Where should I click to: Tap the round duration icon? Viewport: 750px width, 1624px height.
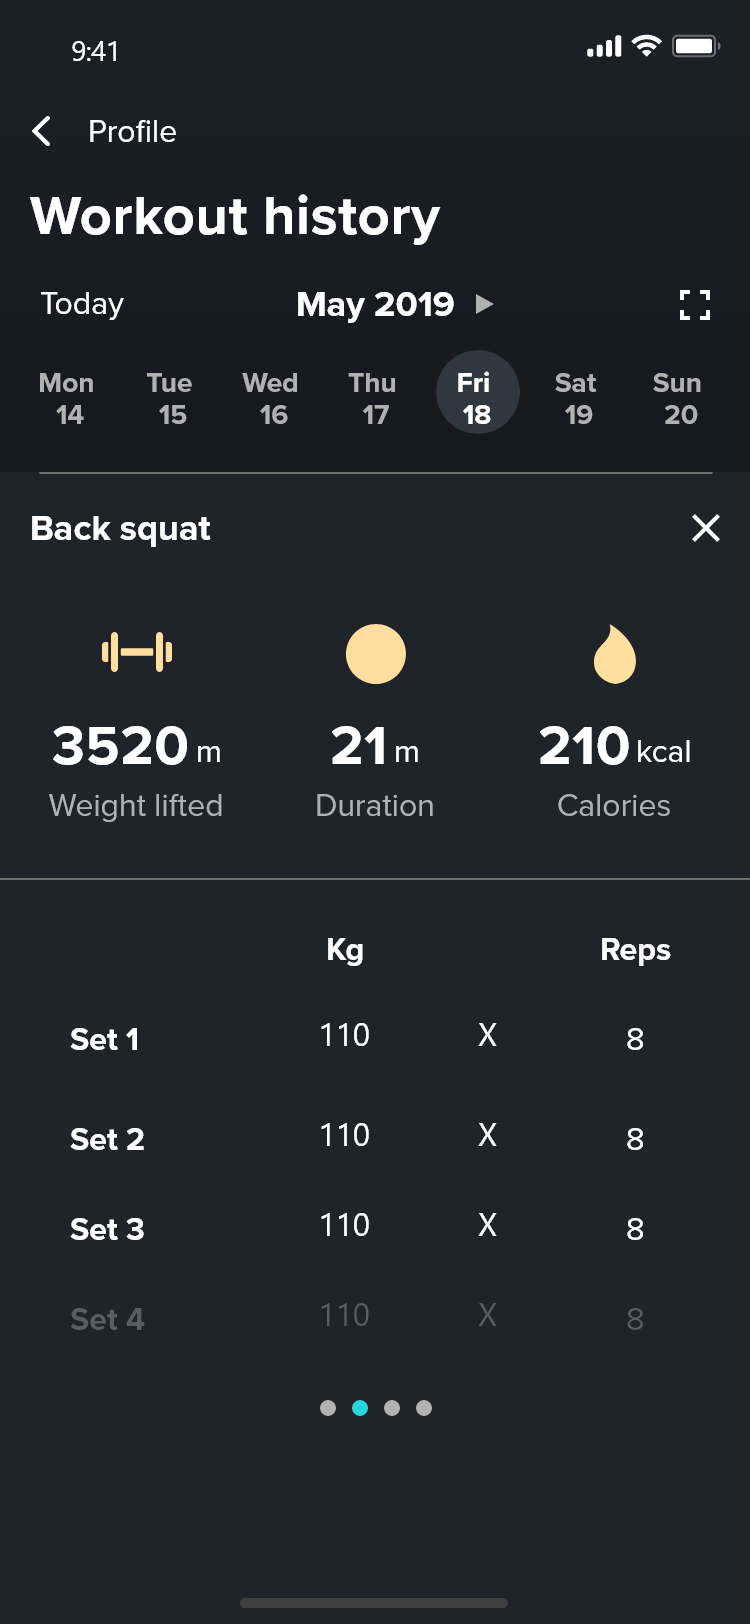[376, 654]
